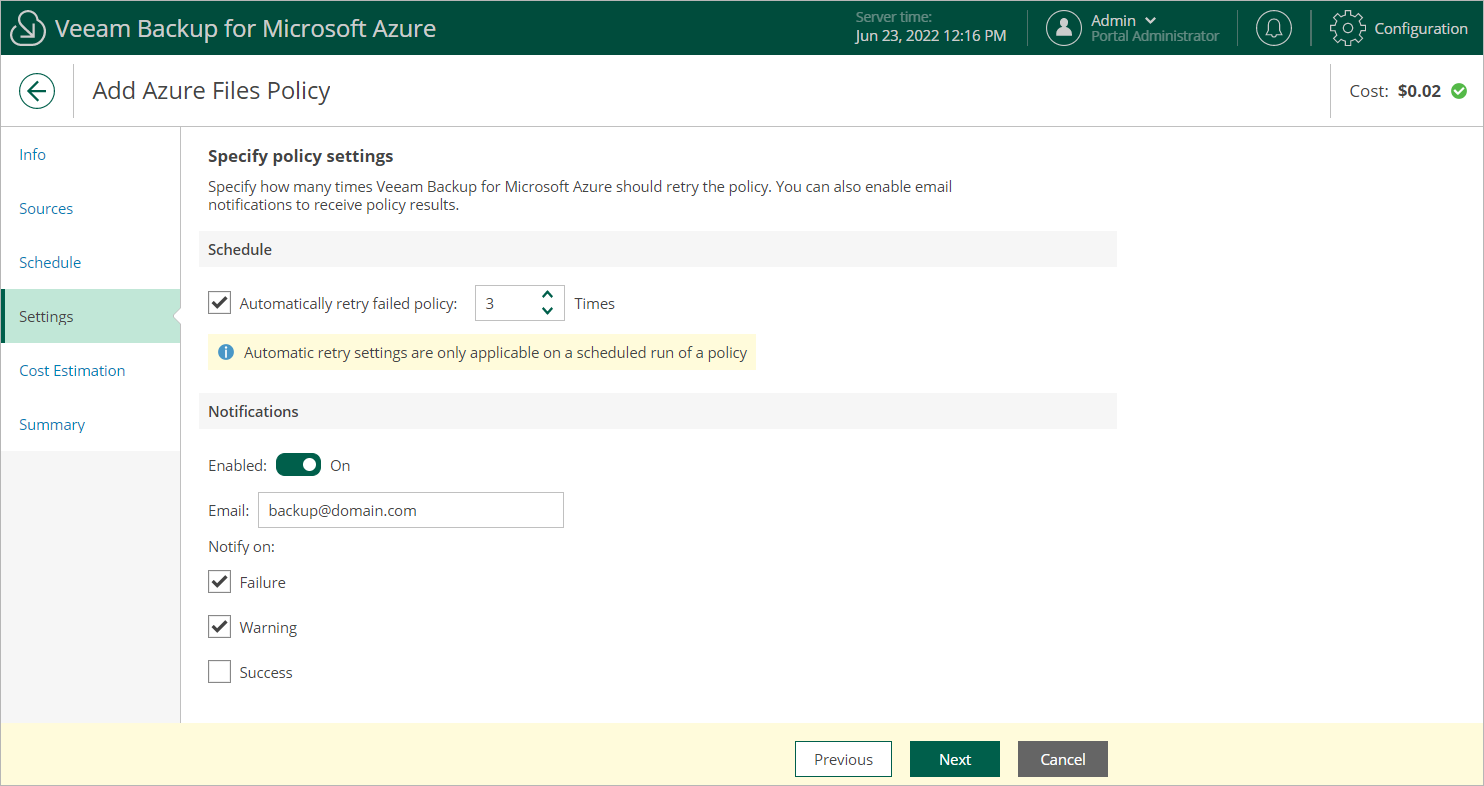Uncheck the Warning notification checkbox
Image resolution: width=1484 pixels, height=786 pixels.
pos(219,627)
